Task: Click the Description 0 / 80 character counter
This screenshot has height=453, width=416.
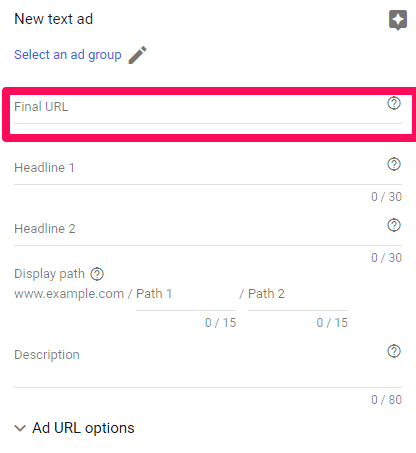Action: pos(387,400)
